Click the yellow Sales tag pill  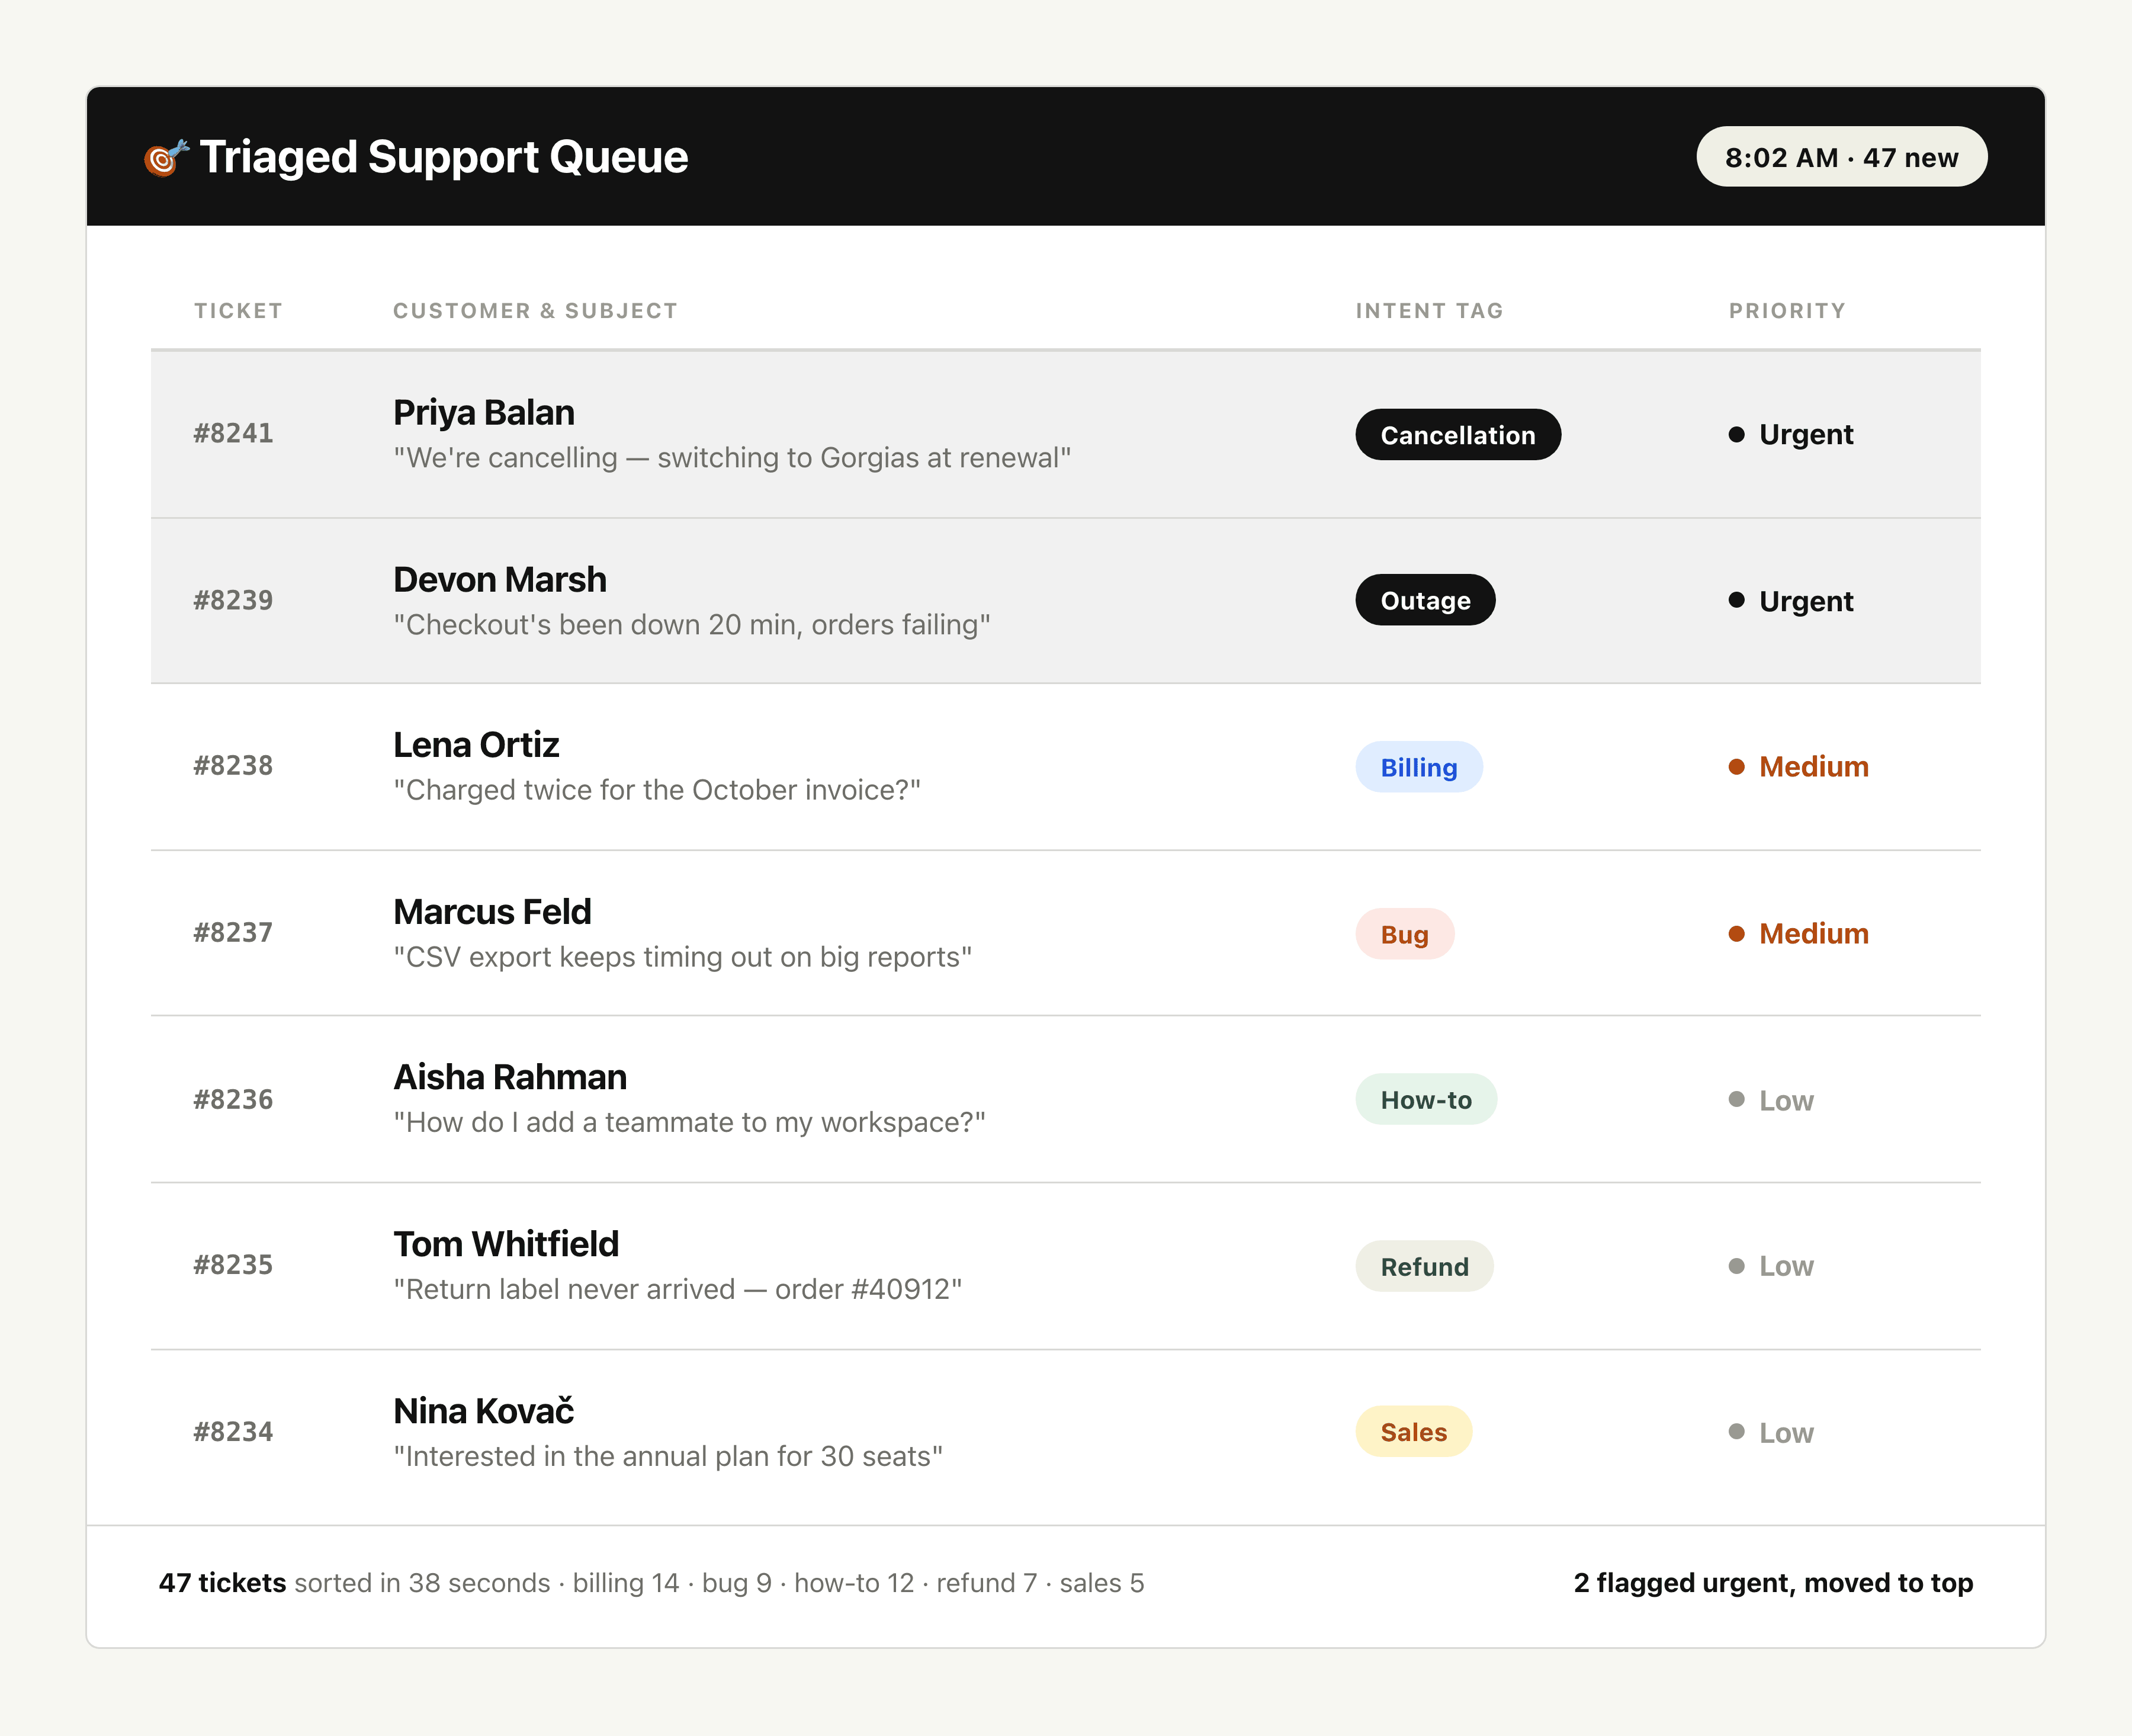1414,1432
